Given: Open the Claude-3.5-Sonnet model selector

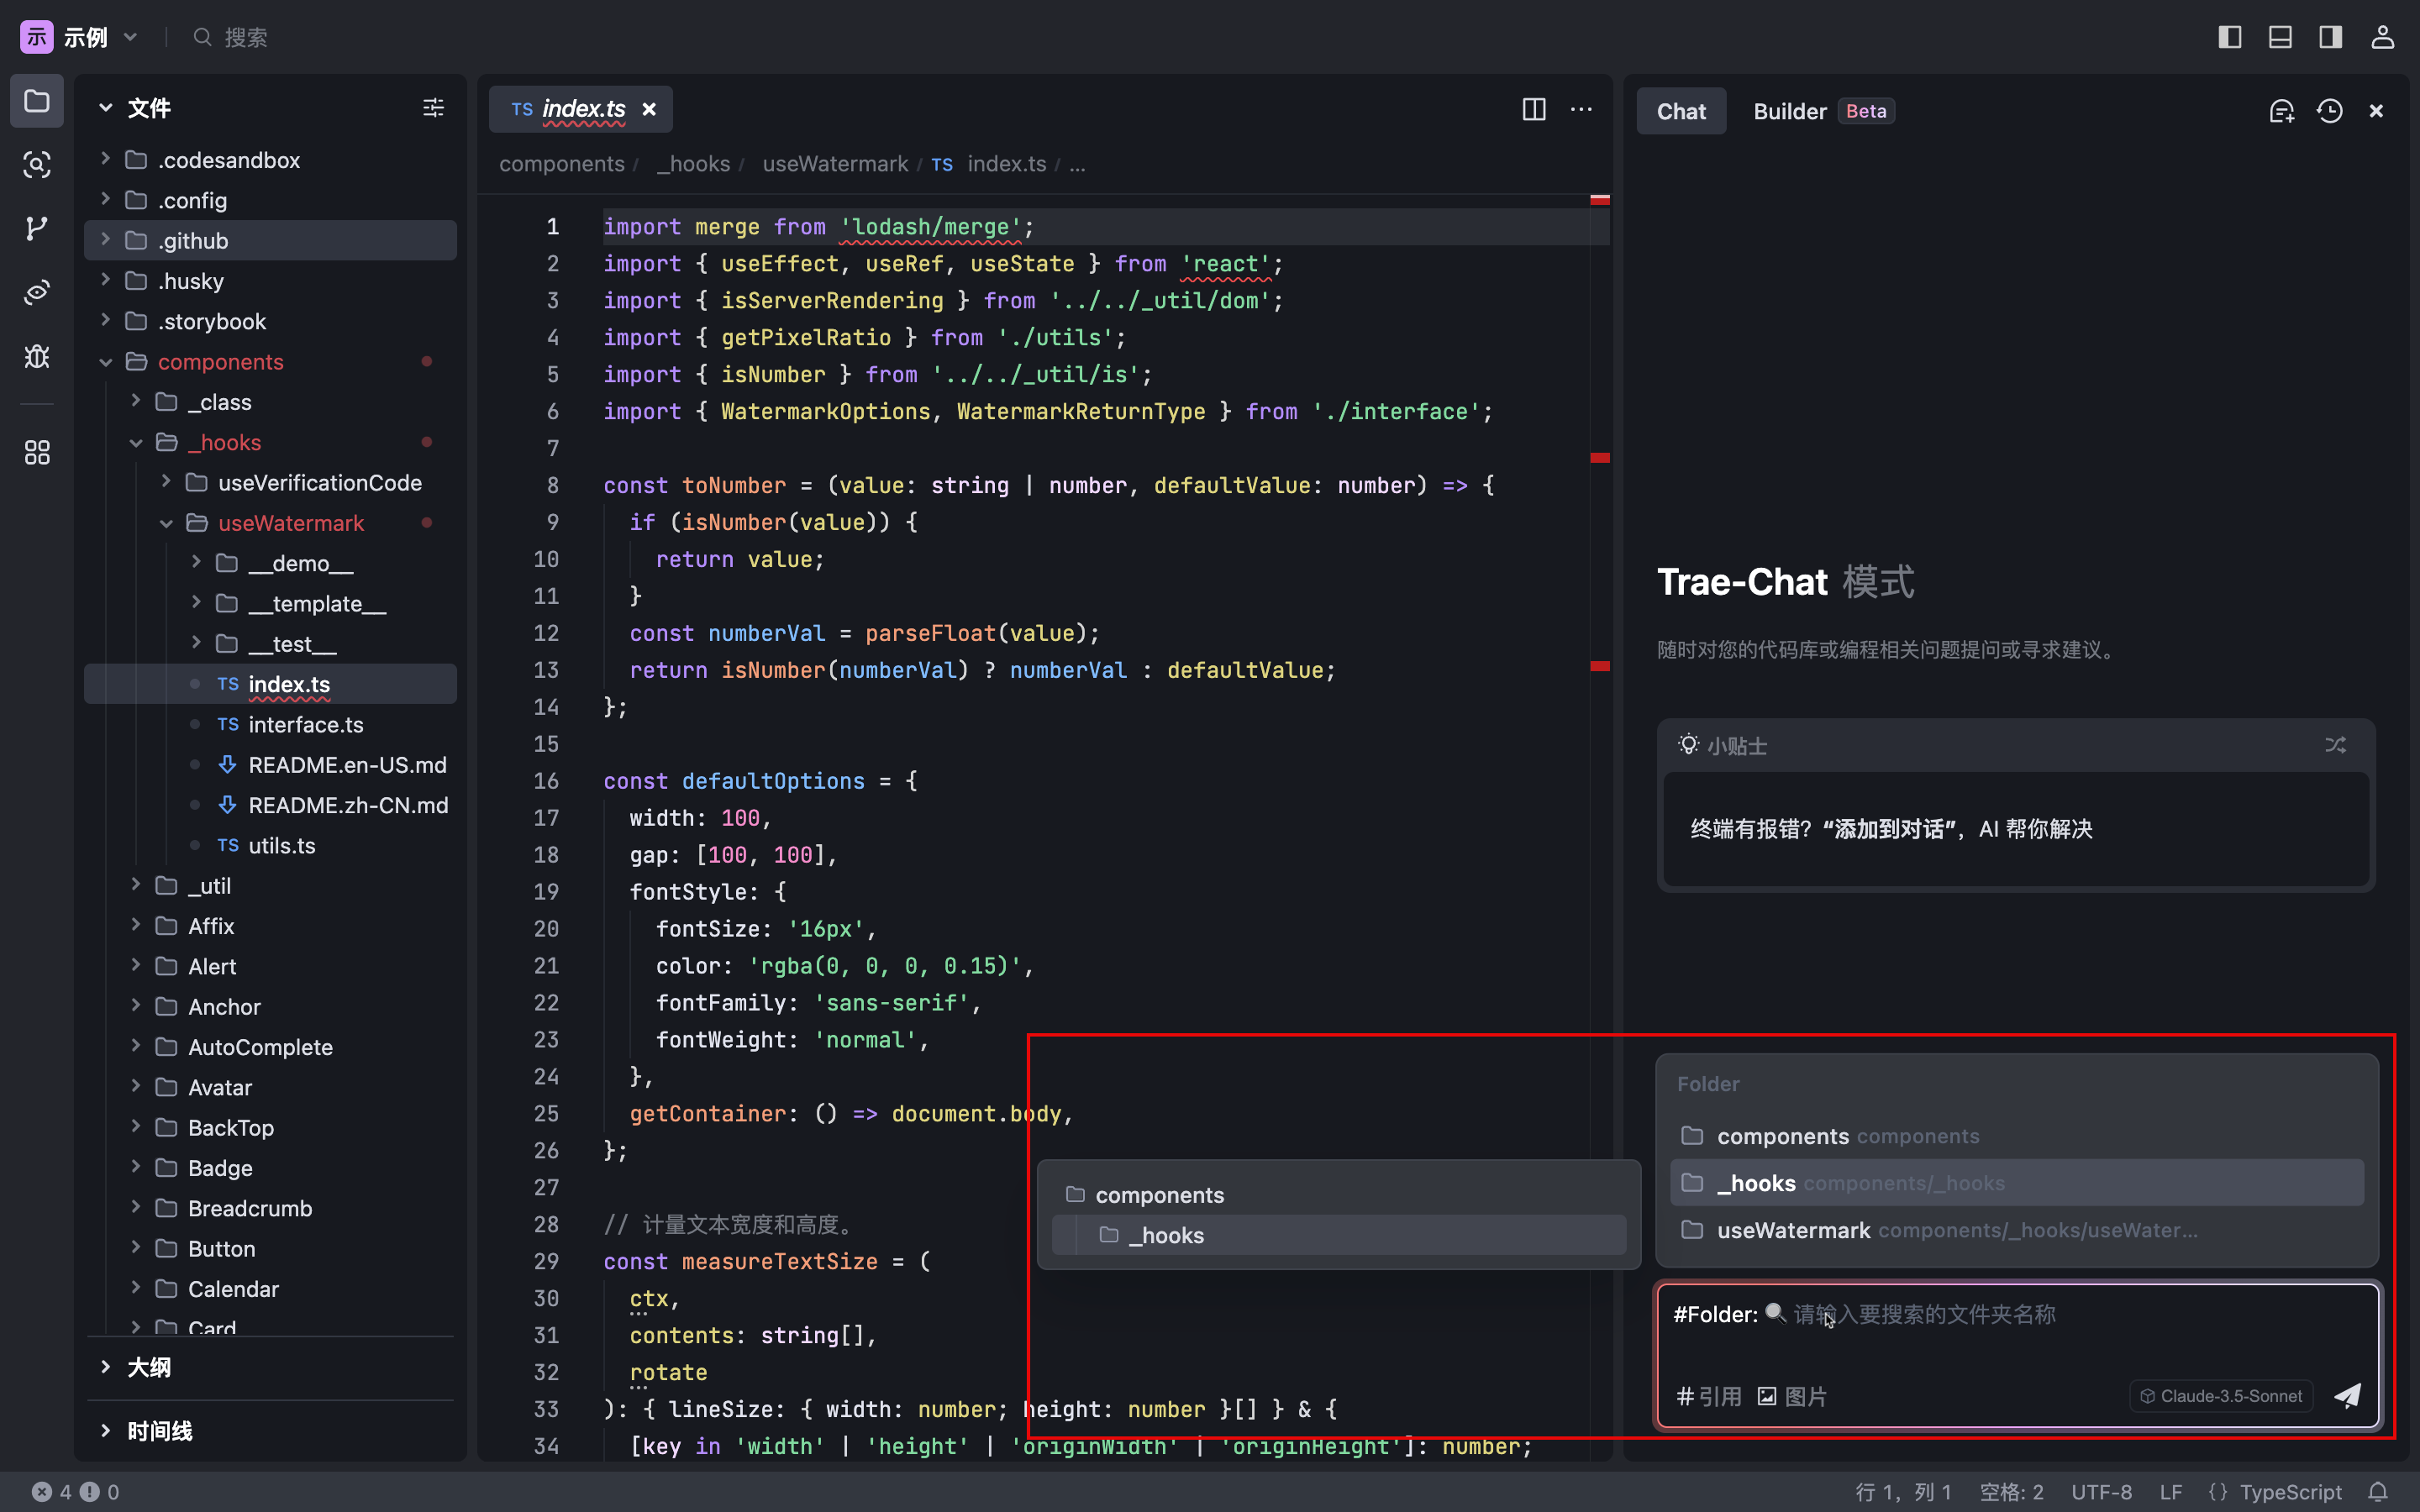Looking at the screenshot, I should click(2221, 1396).
